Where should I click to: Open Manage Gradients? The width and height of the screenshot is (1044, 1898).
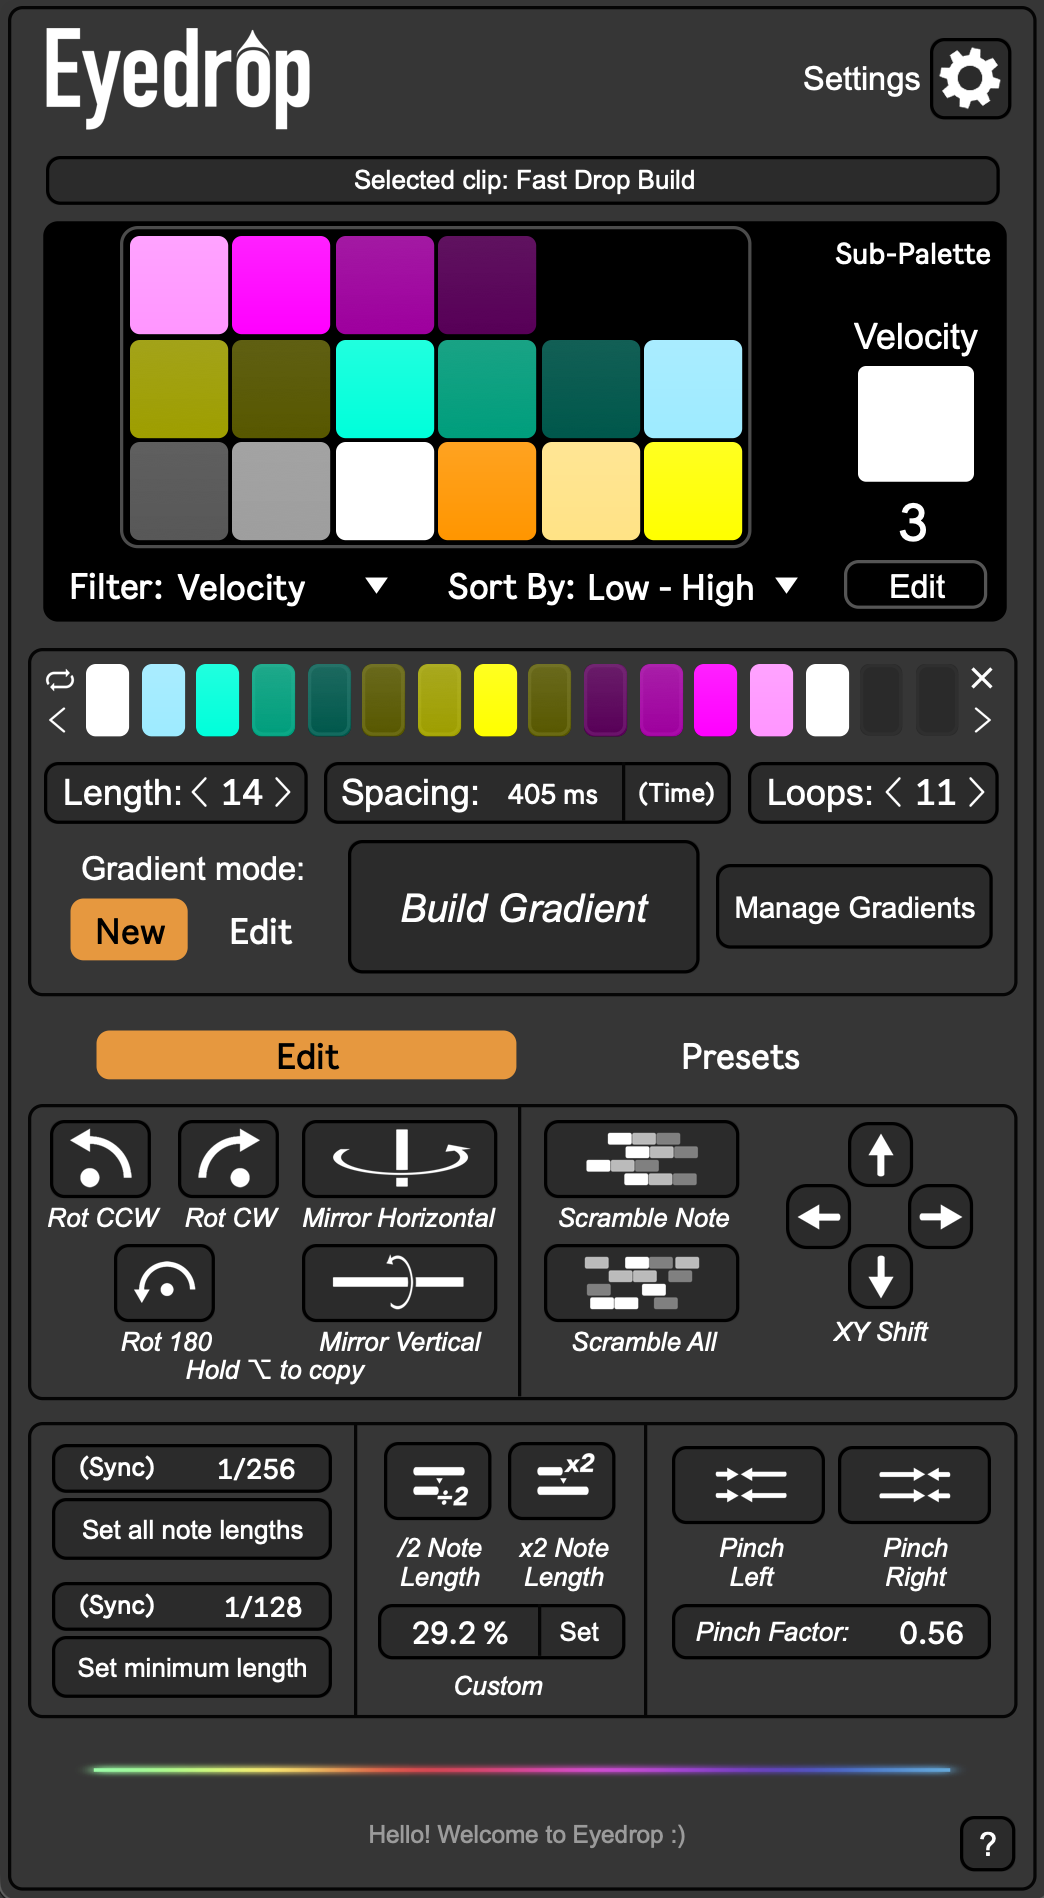tap(854, 907)
